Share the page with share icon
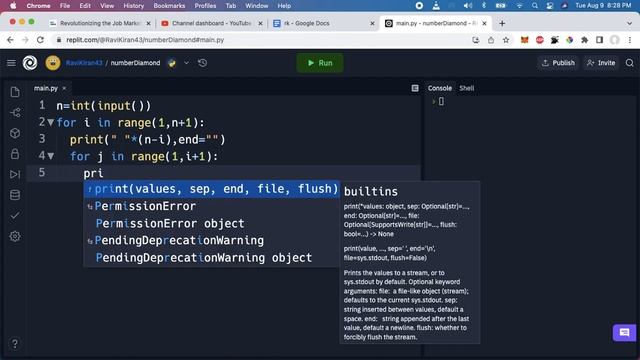Screen dimensions: 640x360 point(491,40)
